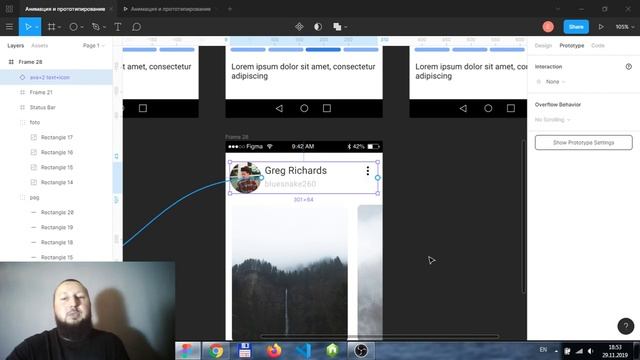The image size is (640, 360).
Task: Click the Greg Richards avatar photo
Action: pos(245,178)
